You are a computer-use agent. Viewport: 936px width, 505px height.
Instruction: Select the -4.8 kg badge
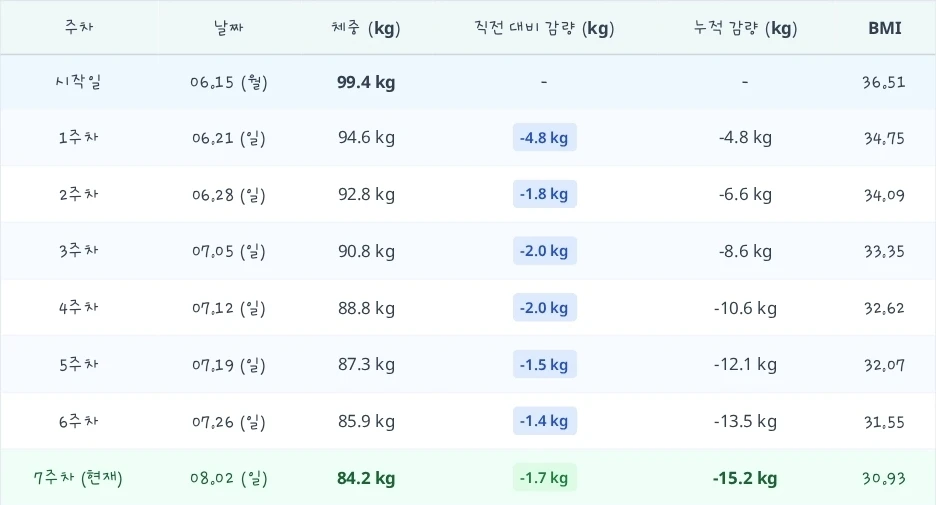pos(544,137)
